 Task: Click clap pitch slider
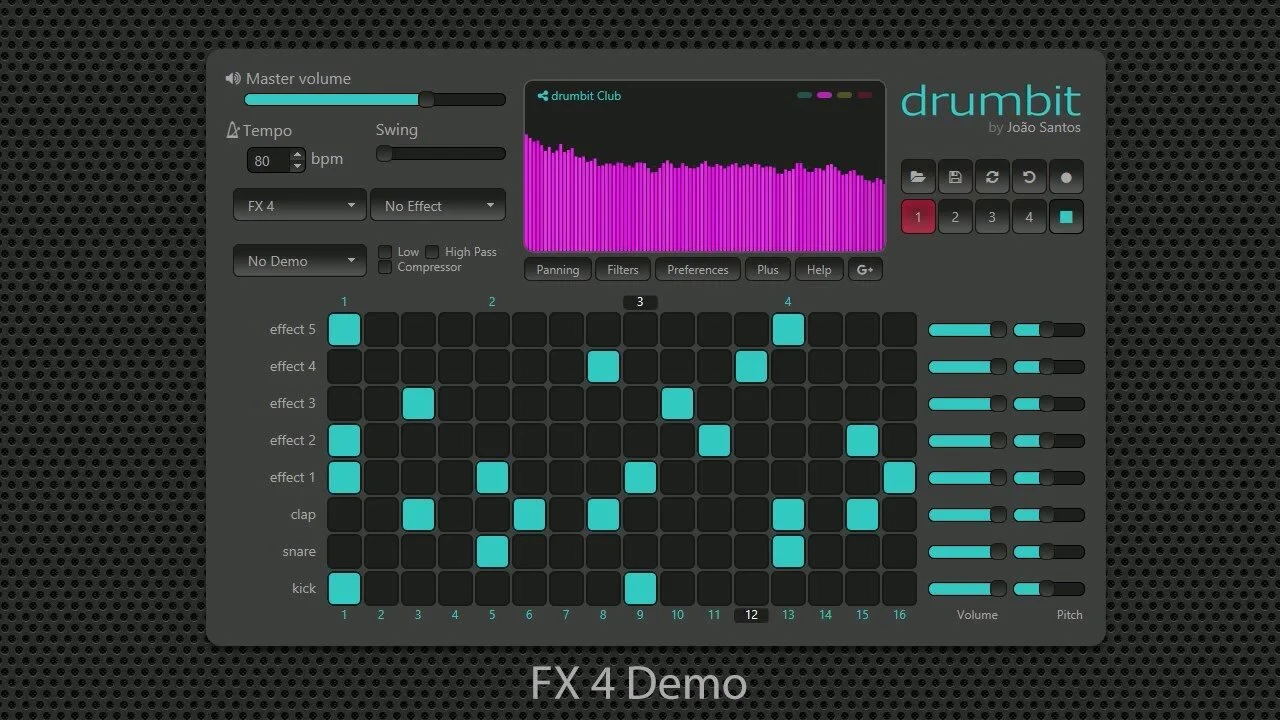click(x=1049, y=515)
